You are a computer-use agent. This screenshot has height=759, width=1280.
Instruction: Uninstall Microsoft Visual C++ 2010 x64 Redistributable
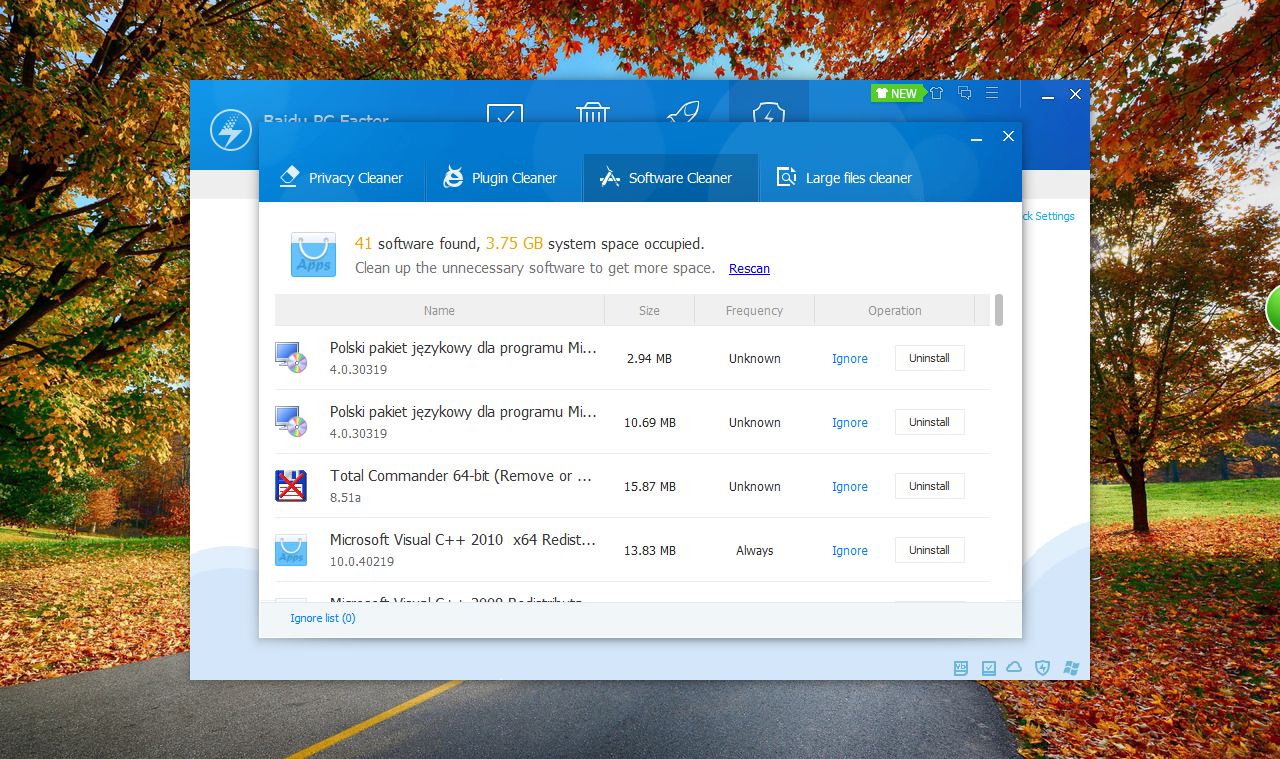pos(929,550)
